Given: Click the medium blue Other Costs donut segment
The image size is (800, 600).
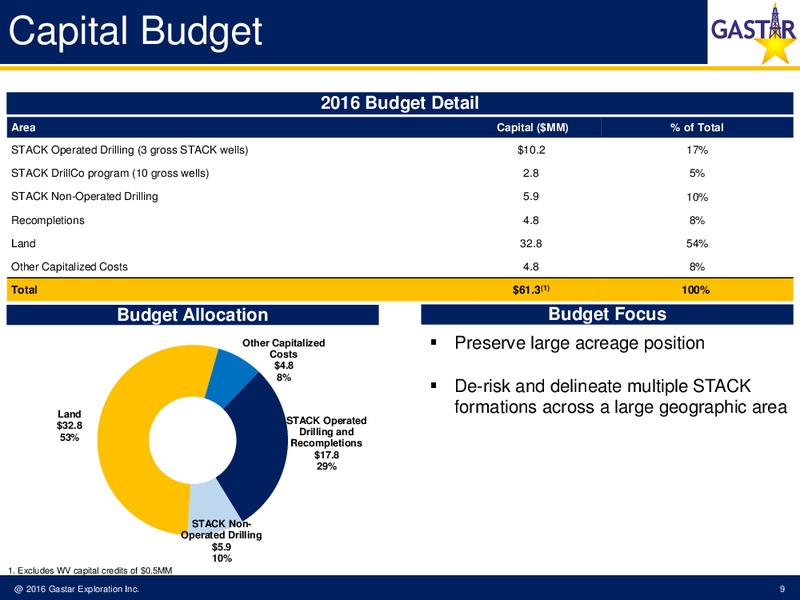Looking at the screenshot, I should [x=230, y=380].
